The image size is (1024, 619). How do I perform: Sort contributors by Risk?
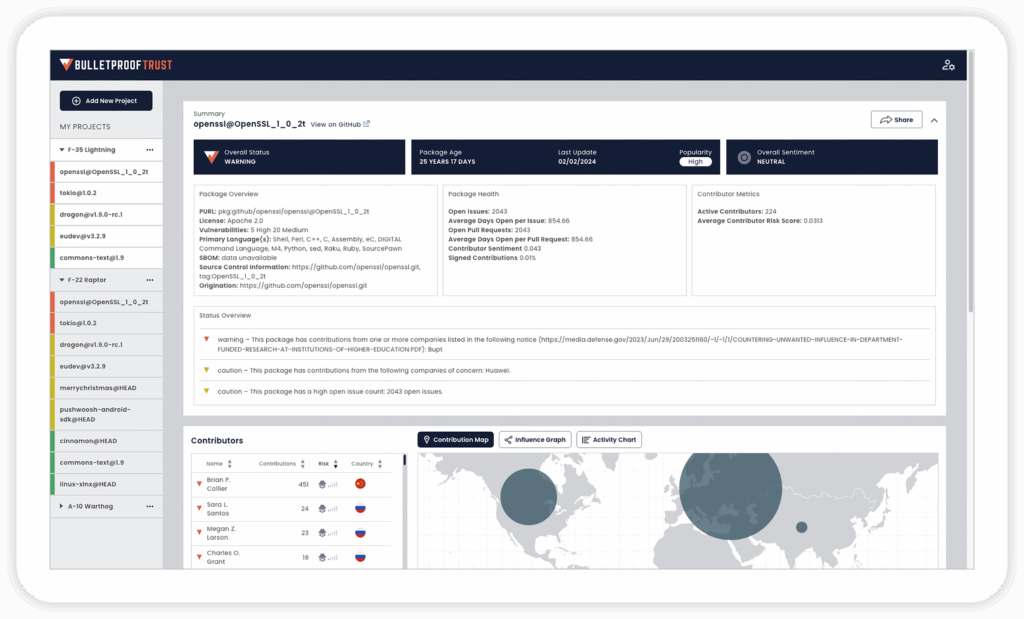coord(336,464)
